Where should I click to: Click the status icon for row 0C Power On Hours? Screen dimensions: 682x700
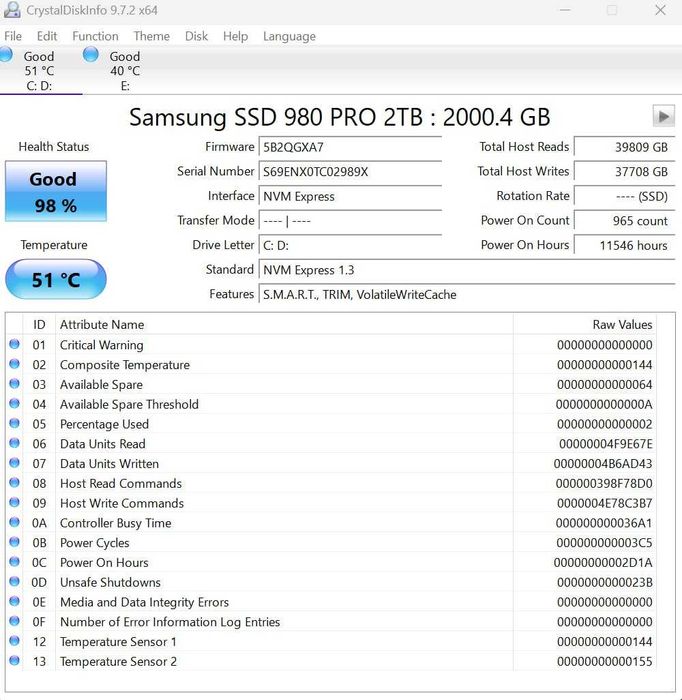coord(14,562)
